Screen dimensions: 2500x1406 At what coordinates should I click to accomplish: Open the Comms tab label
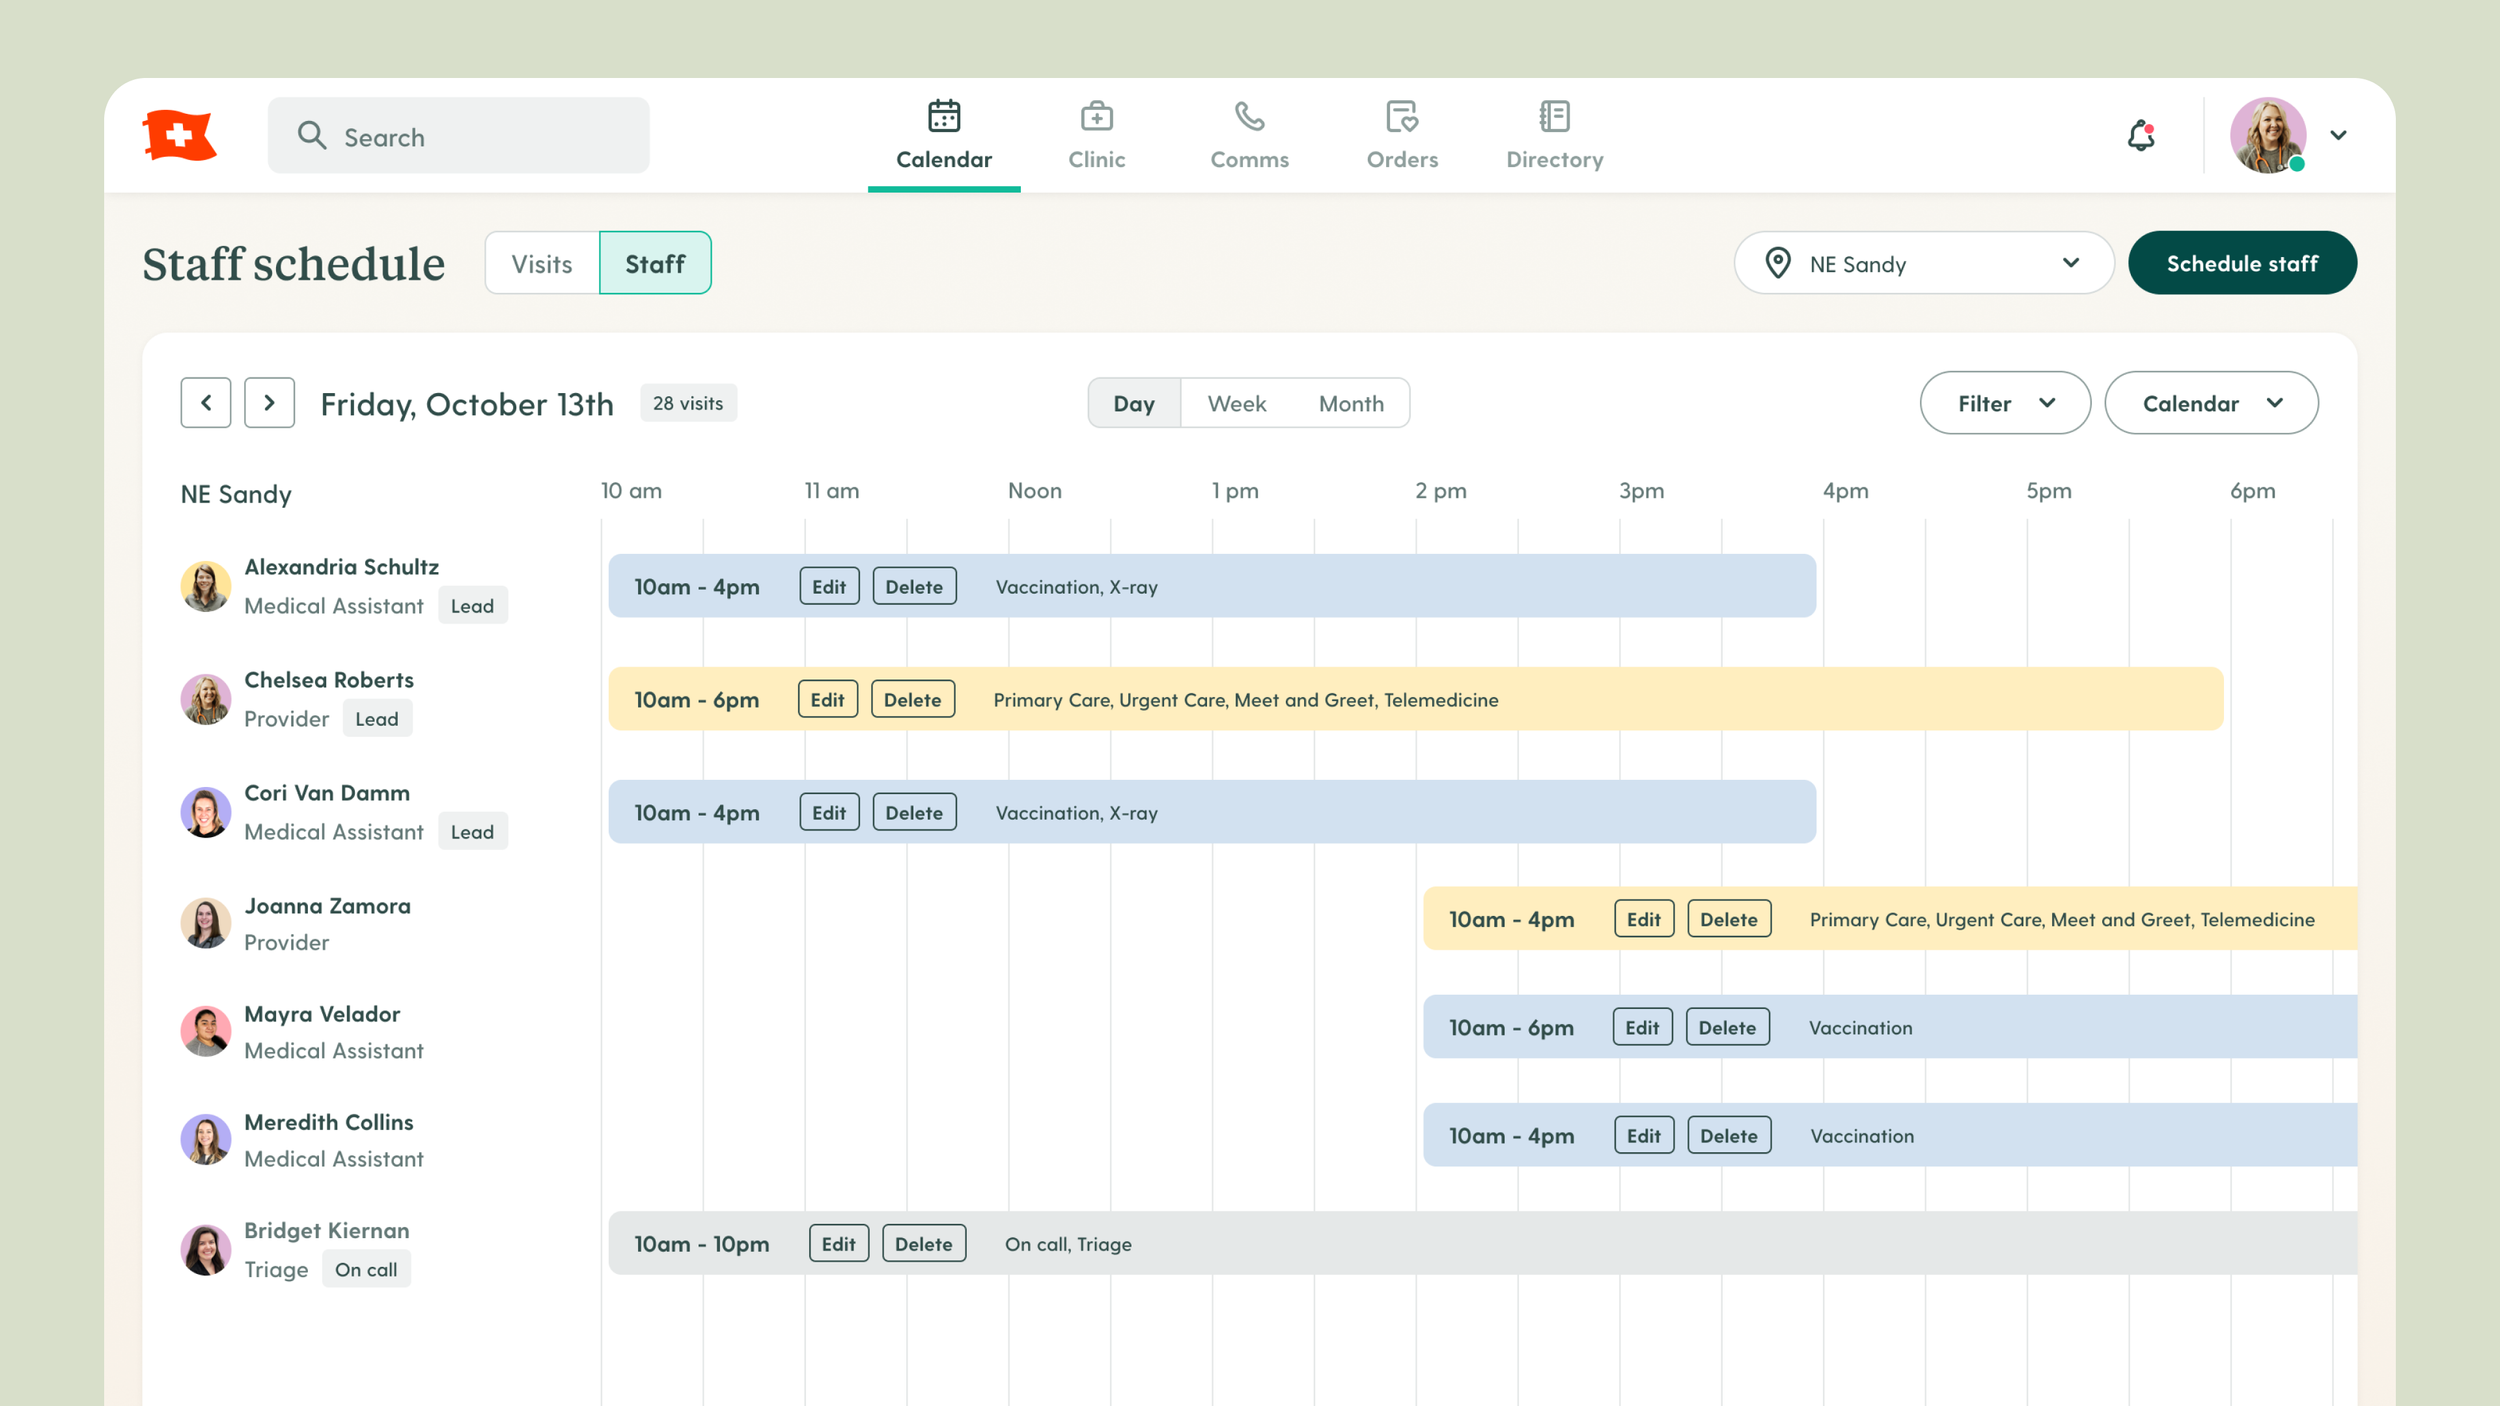coord(1250,159)
